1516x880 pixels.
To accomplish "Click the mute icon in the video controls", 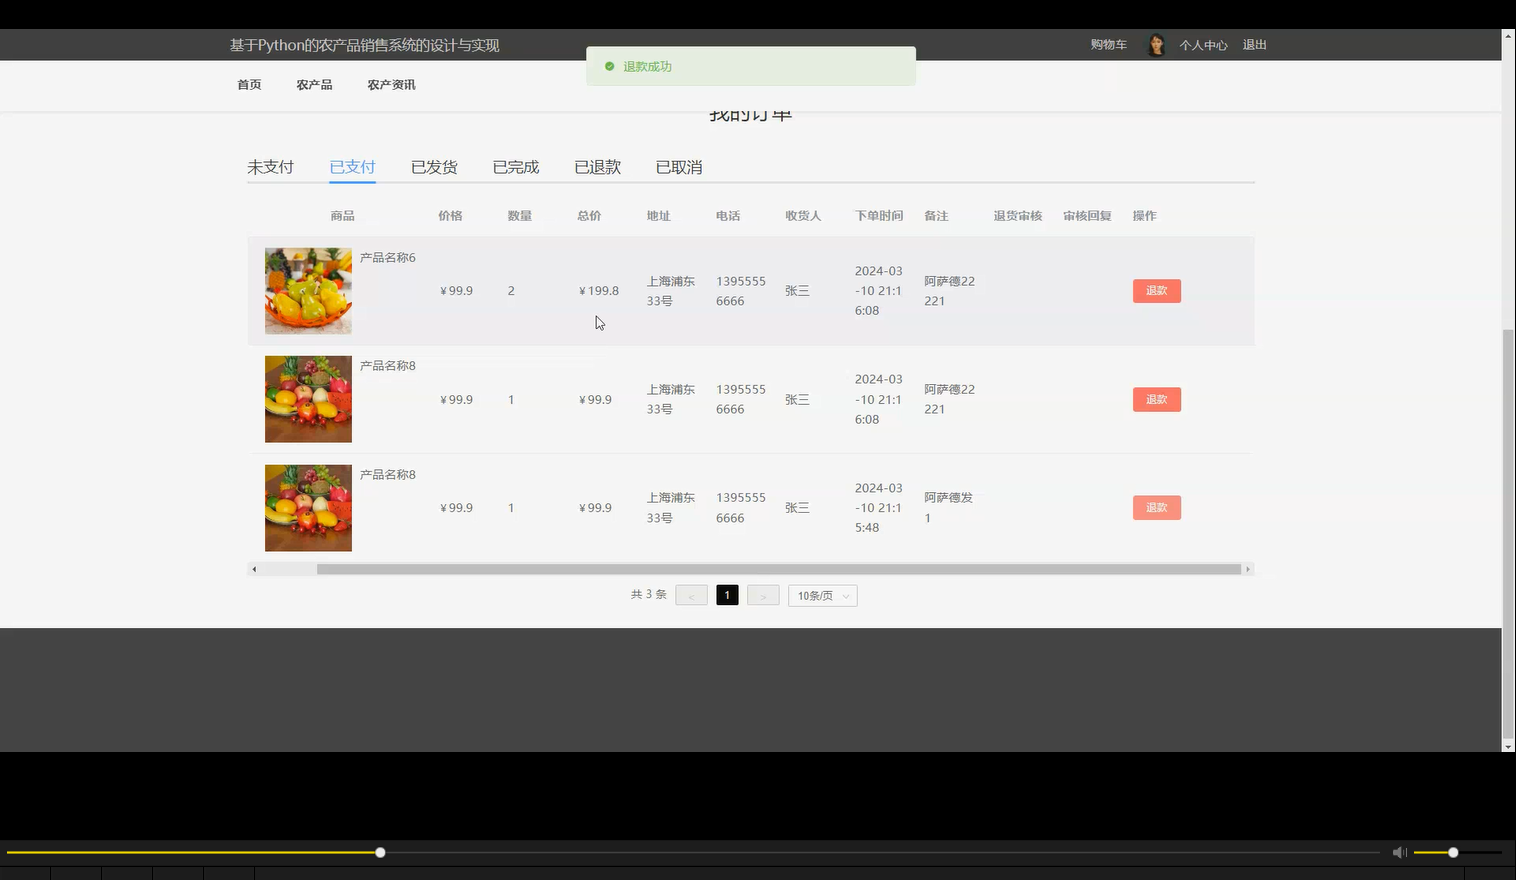I will (x=1399, y=852).
